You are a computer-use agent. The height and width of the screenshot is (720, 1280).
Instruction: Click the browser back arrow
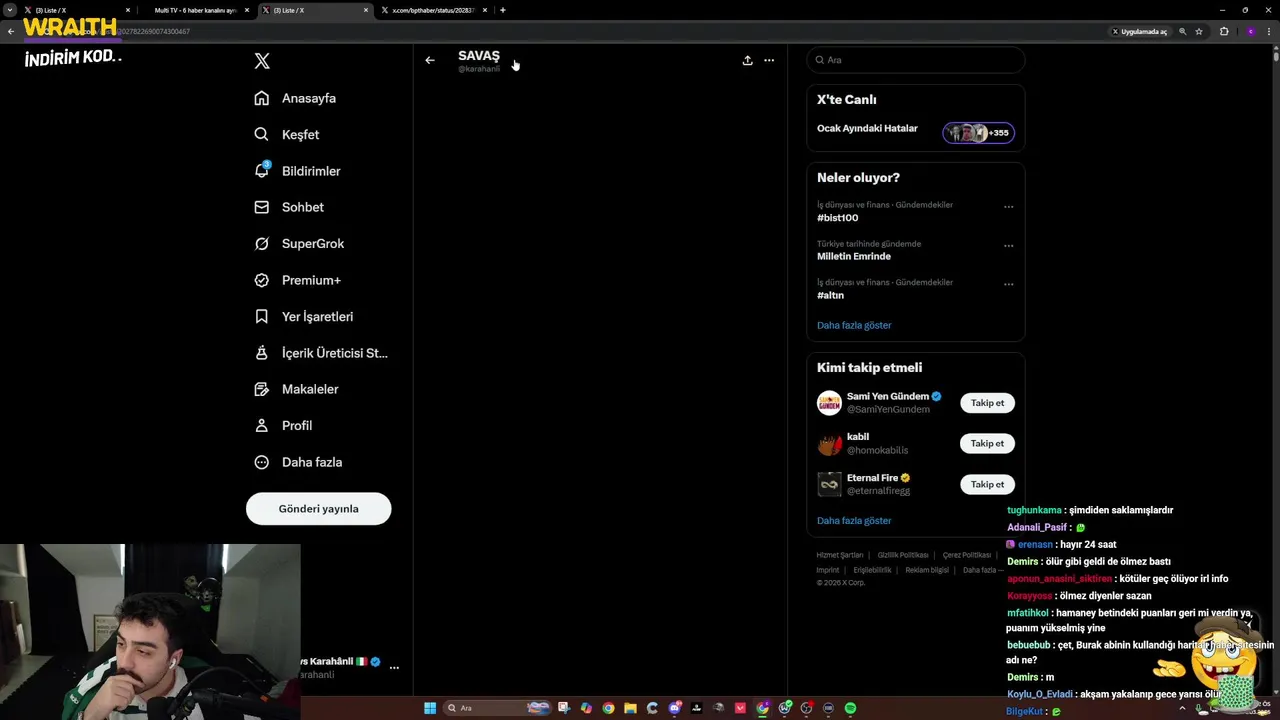(x=11, y=31)
